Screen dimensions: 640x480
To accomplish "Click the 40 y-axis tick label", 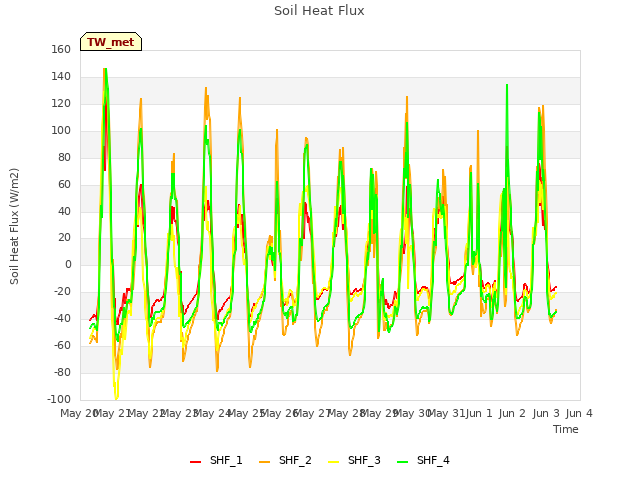I will [x=64, y=211].
